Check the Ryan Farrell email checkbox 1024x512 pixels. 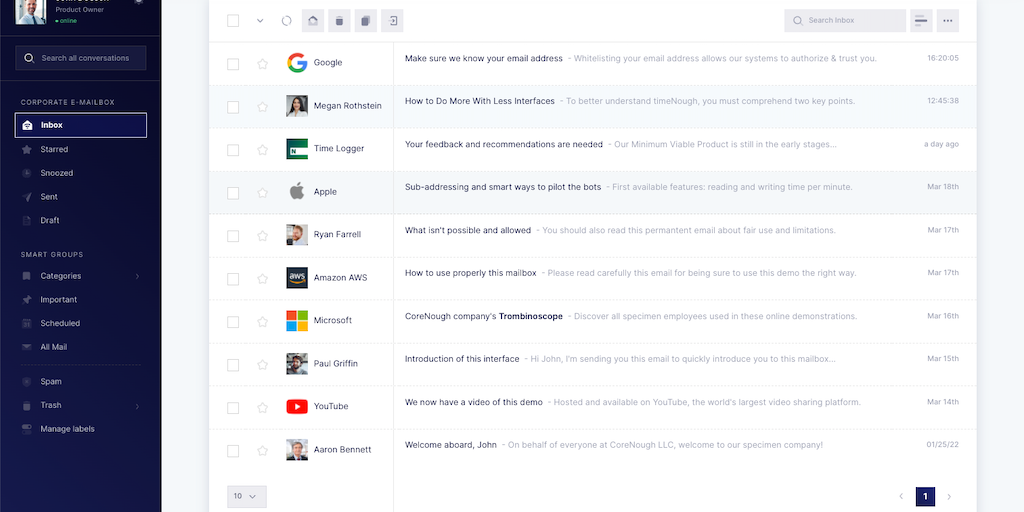[x=233, y=236]
